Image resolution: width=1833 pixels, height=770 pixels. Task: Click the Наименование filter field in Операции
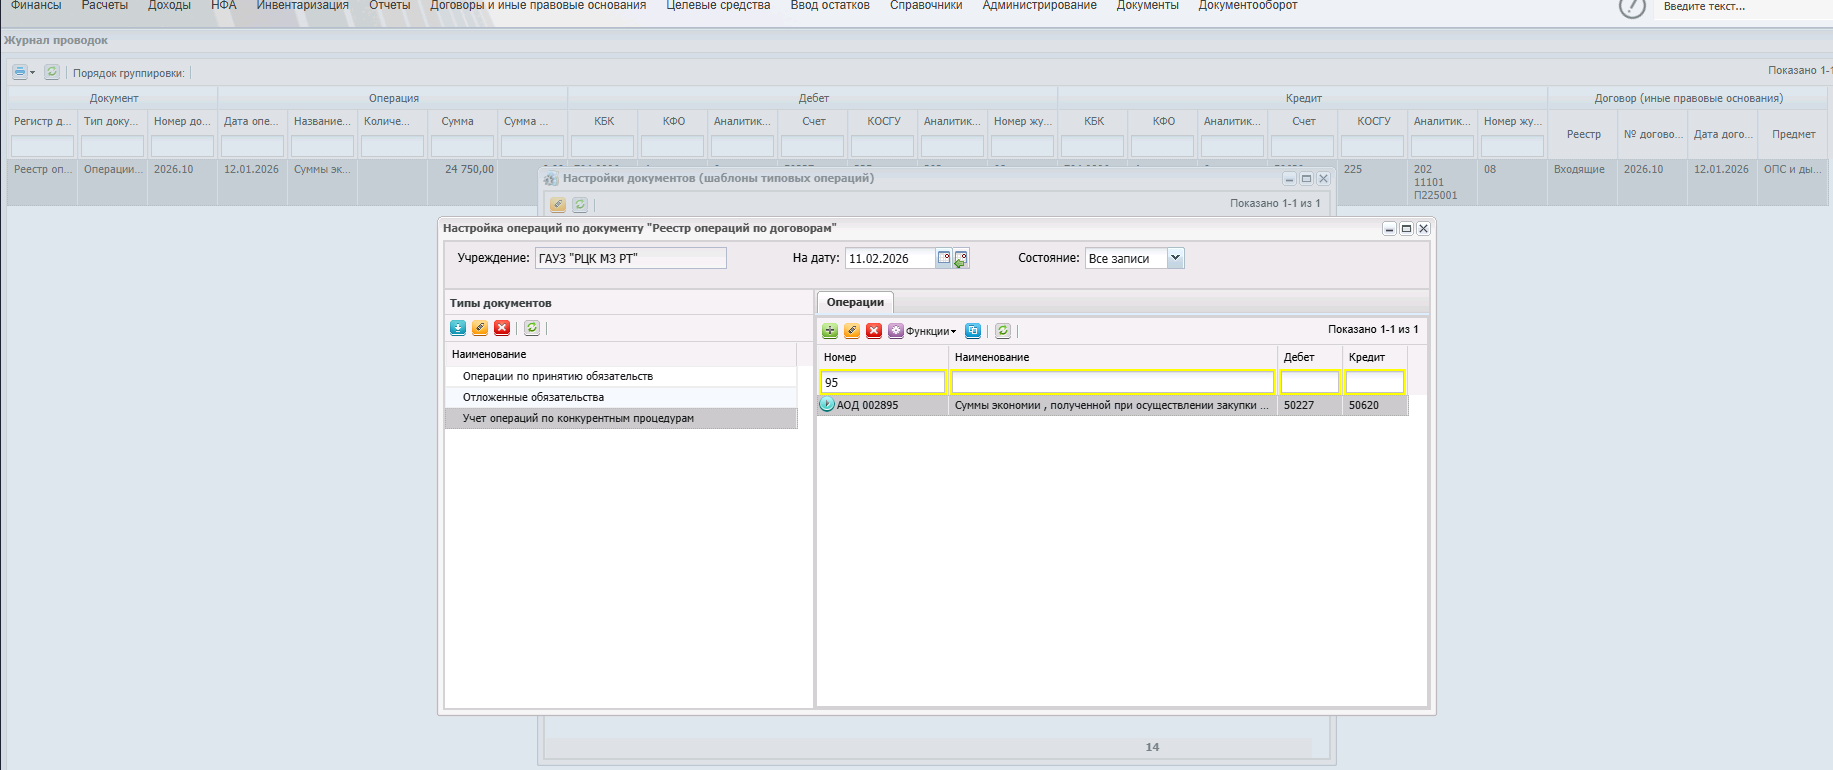[x=1113, y=382]
